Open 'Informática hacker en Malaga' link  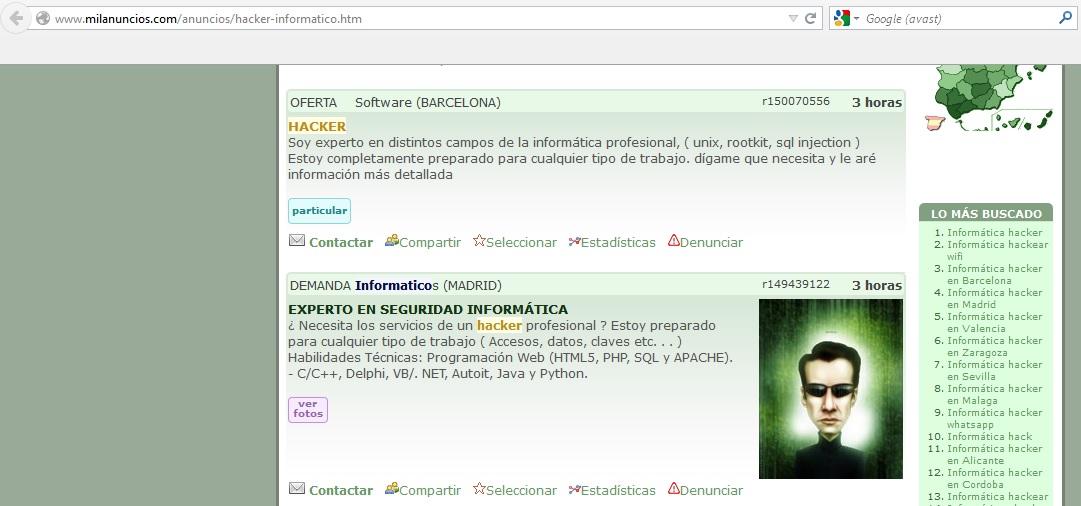point(995,394)
